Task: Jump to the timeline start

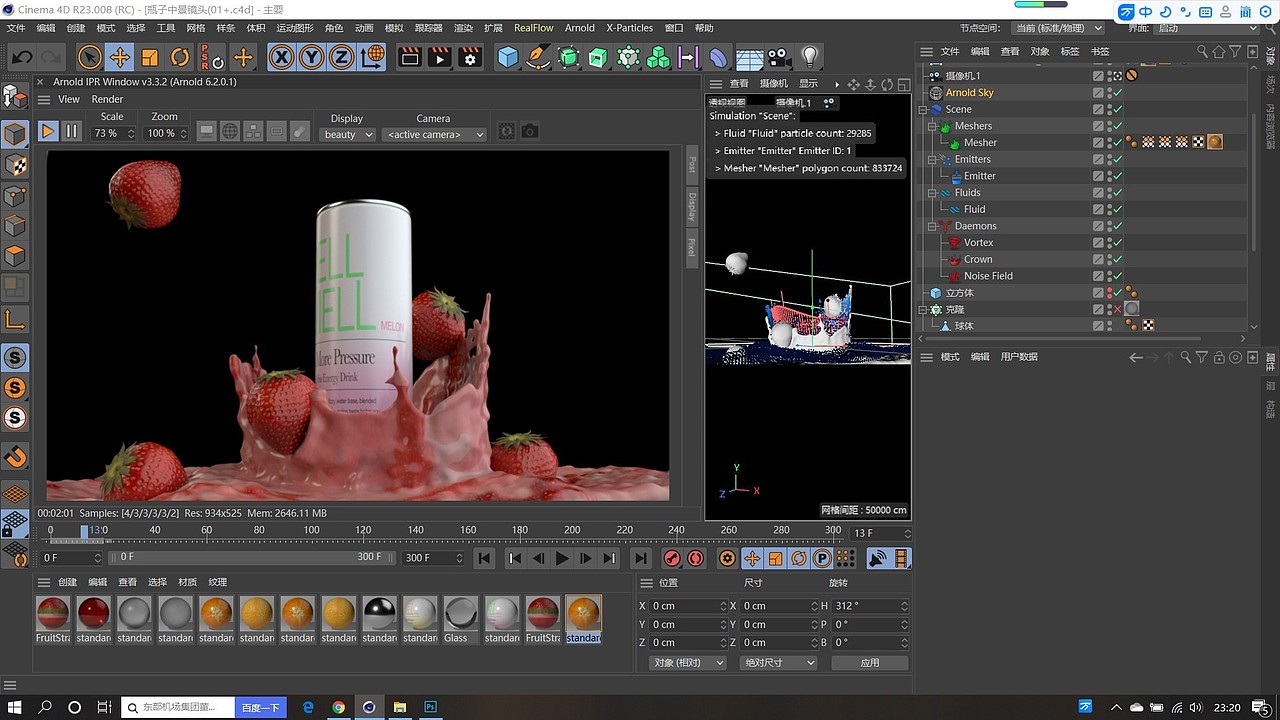Action: click(x=484, y=558)
